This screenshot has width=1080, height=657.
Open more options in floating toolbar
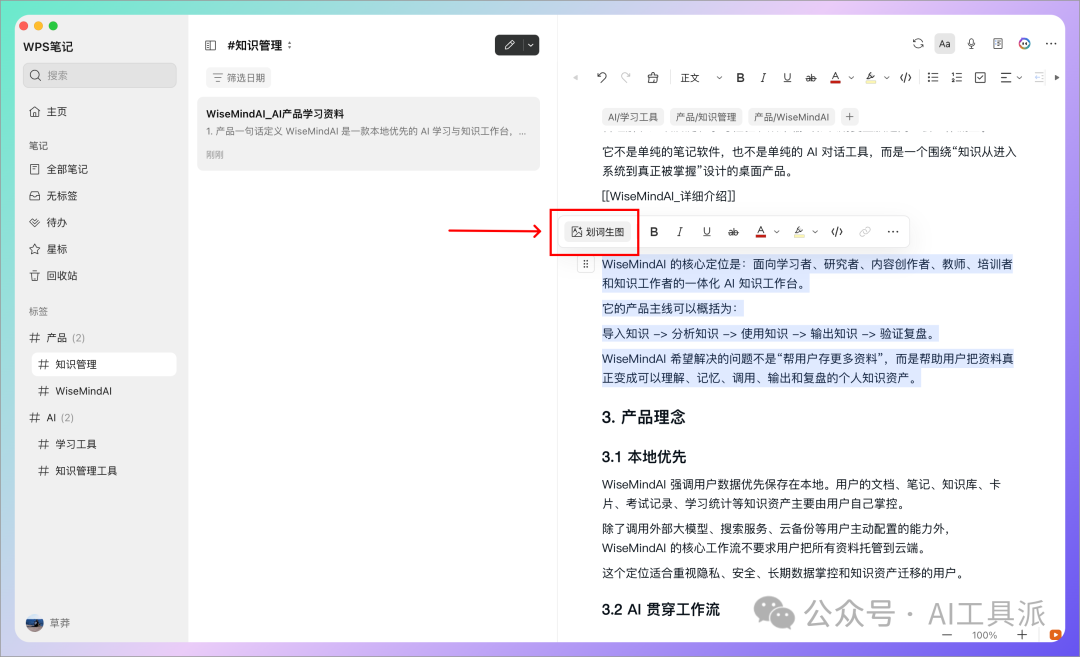coord(893,232)
